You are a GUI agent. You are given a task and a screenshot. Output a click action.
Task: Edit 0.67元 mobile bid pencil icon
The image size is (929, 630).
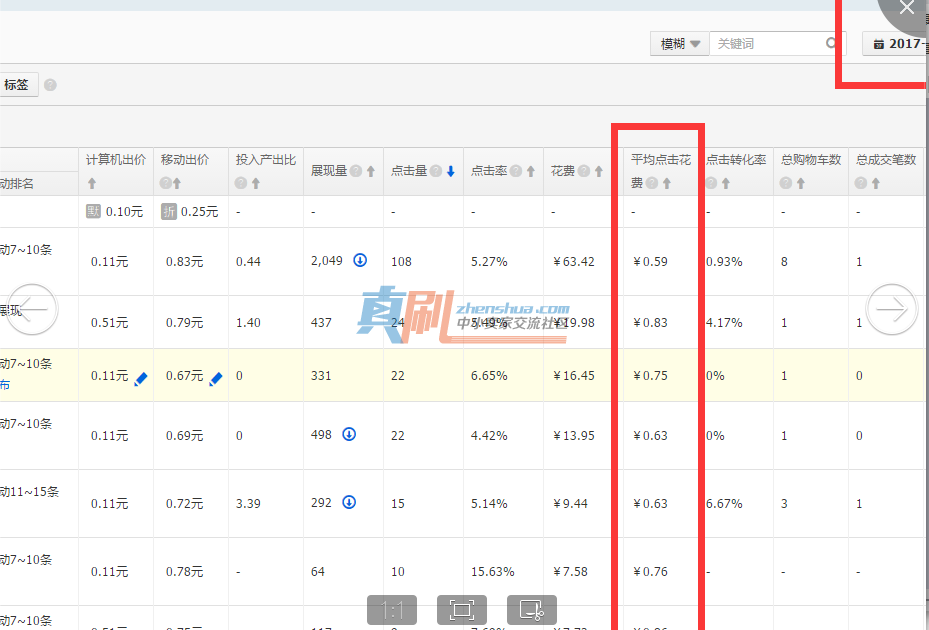(x=216, y=379)
